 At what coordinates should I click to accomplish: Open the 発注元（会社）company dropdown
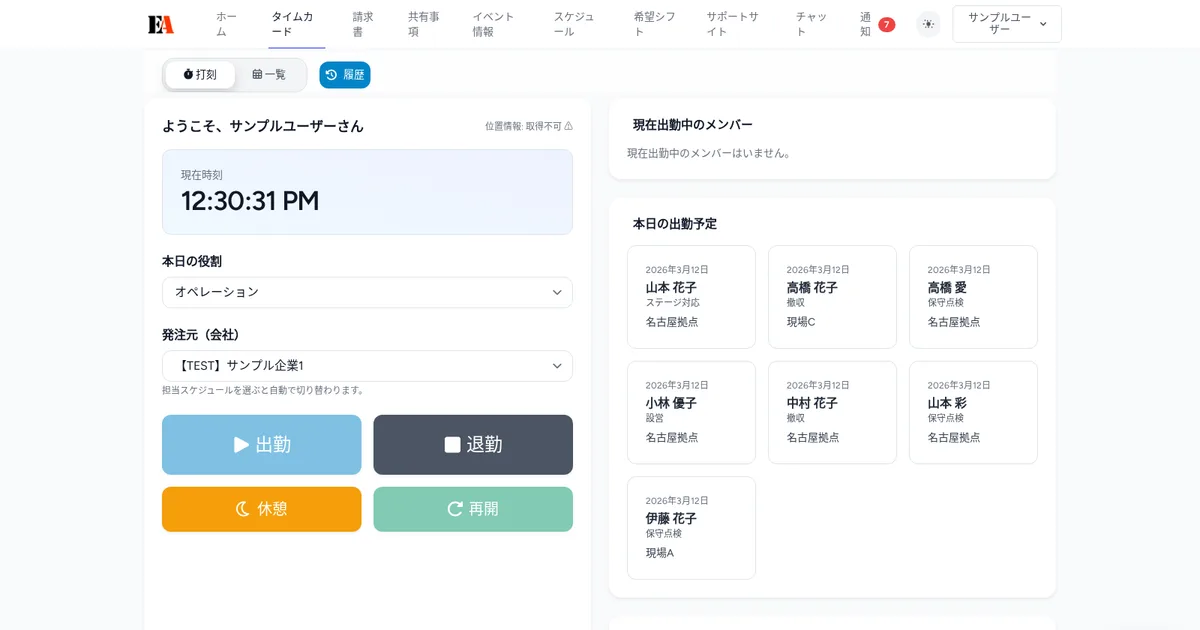pos(367,366)
